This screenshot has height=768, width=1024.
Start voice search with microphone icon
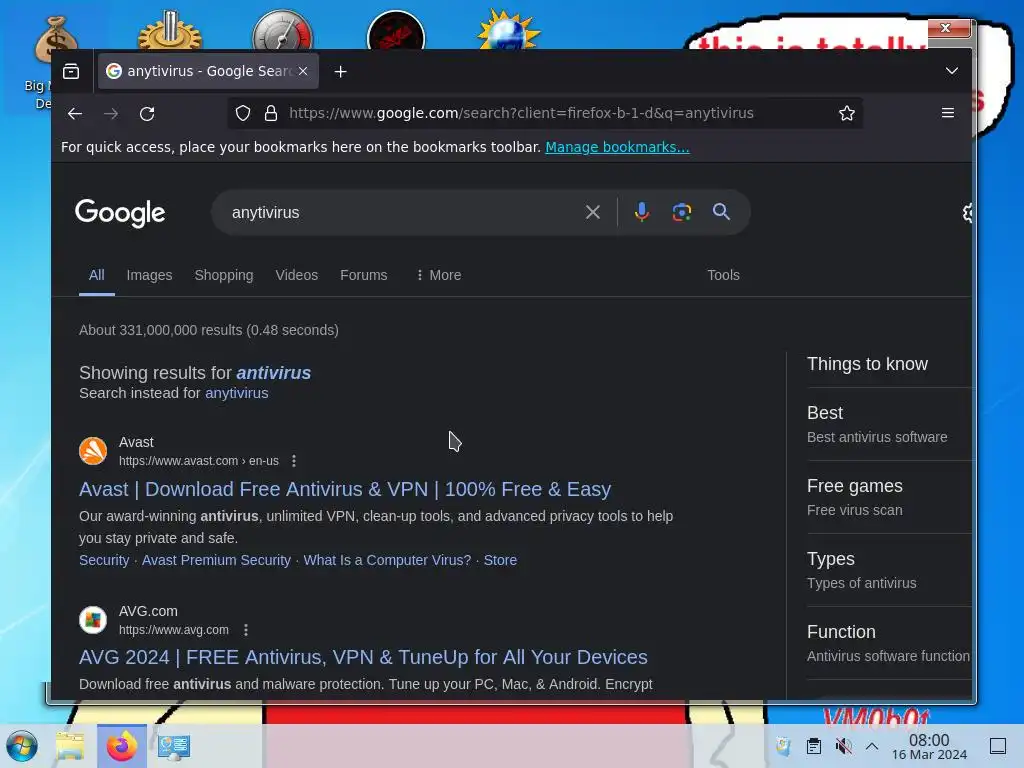coord(641,212)
